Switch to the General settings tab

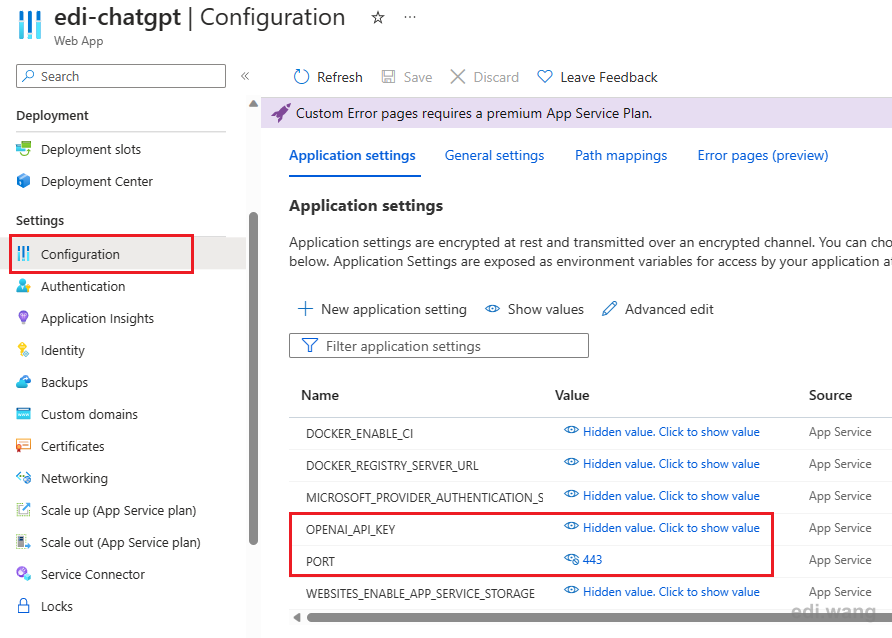point(494,155)
